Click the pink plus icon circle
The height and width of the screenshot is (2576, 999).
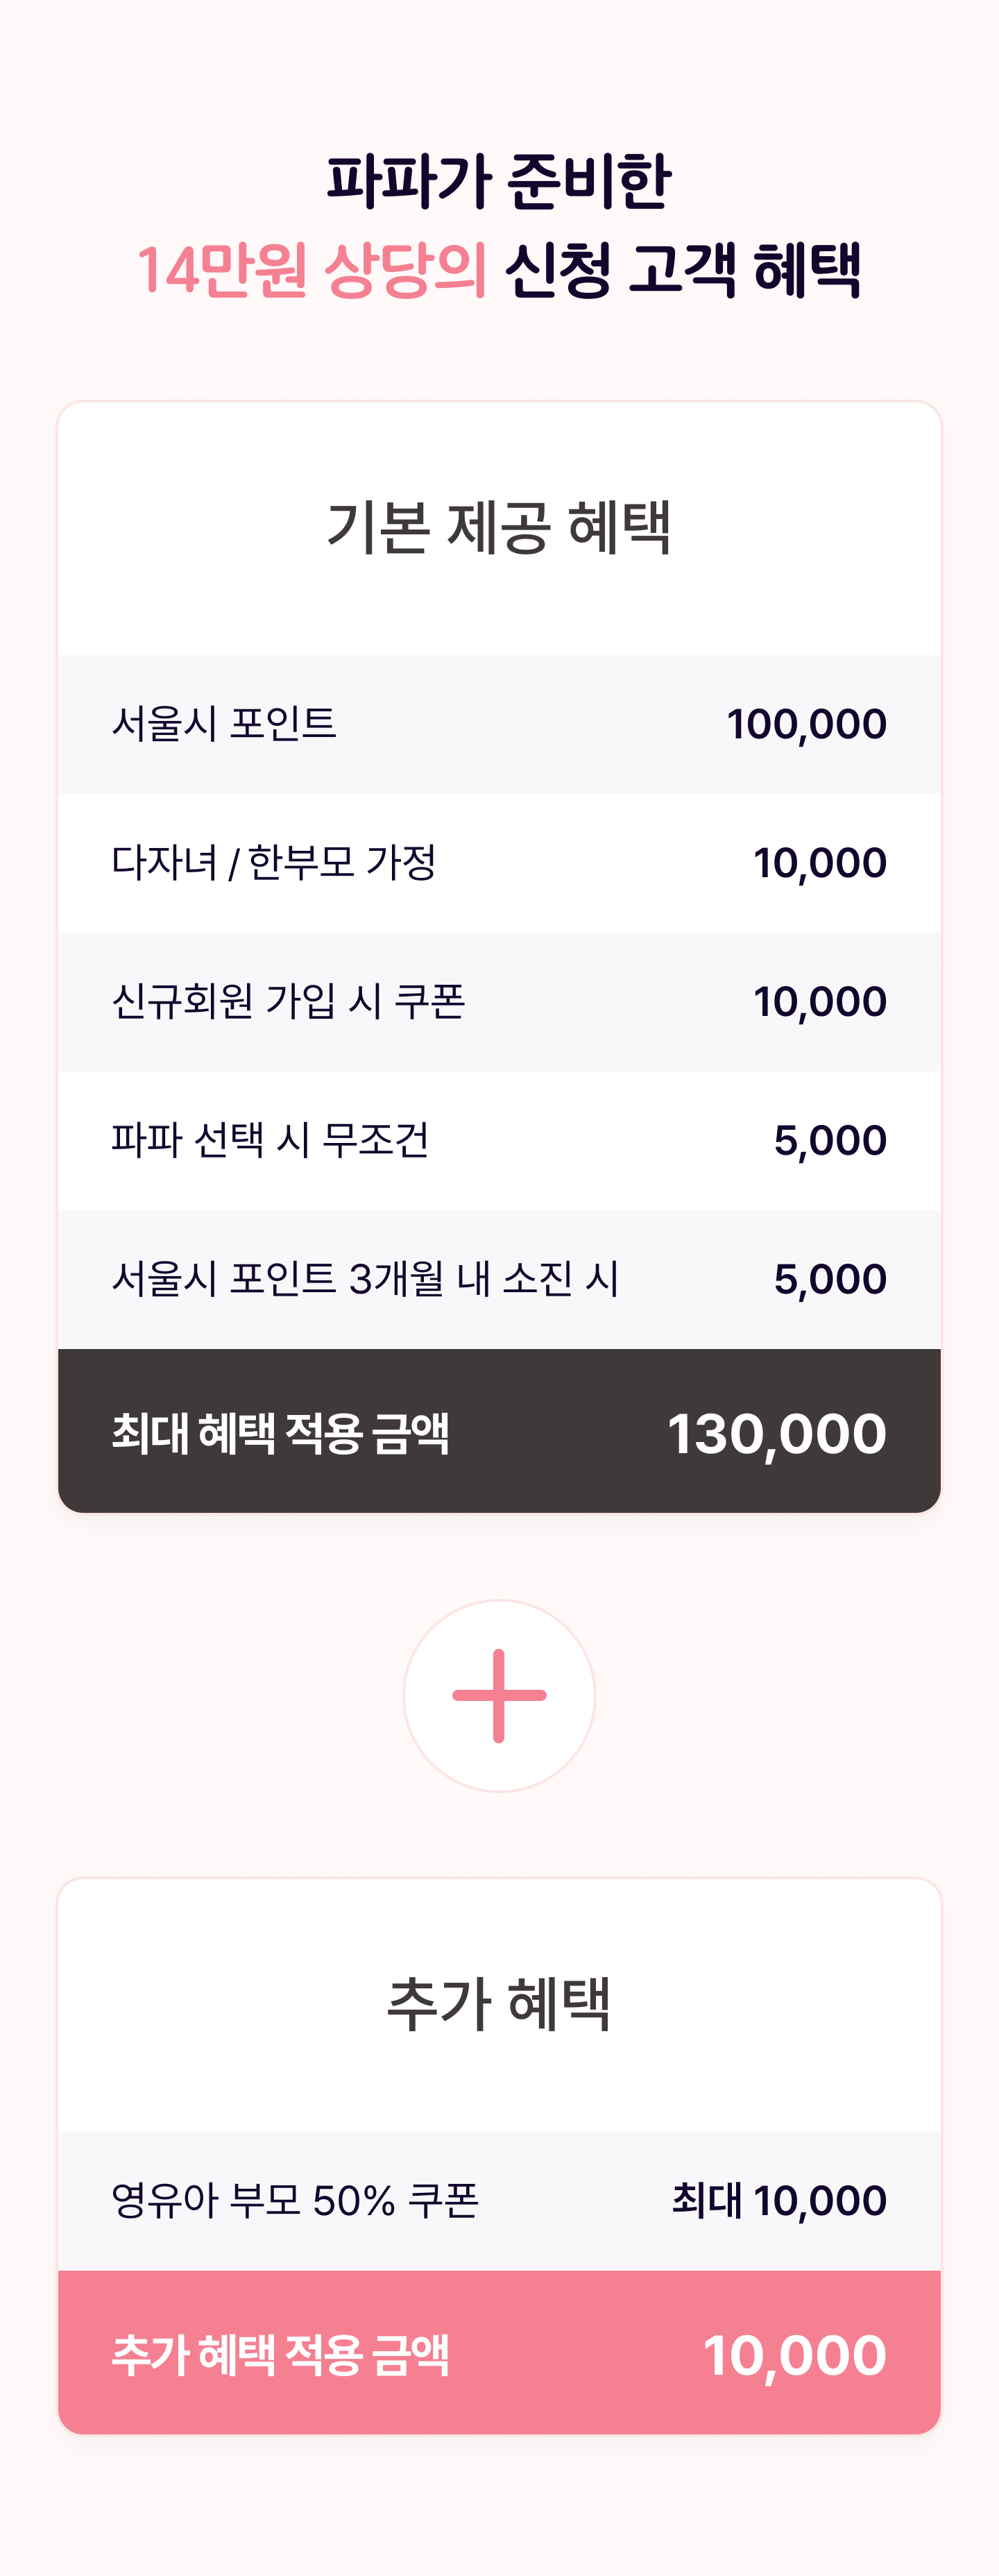coord(499,1696)
